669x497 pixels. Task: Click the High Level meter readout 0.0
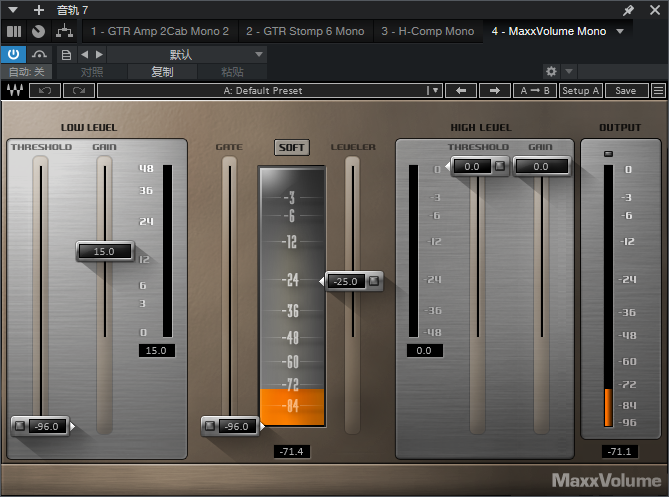coord(424,351)
